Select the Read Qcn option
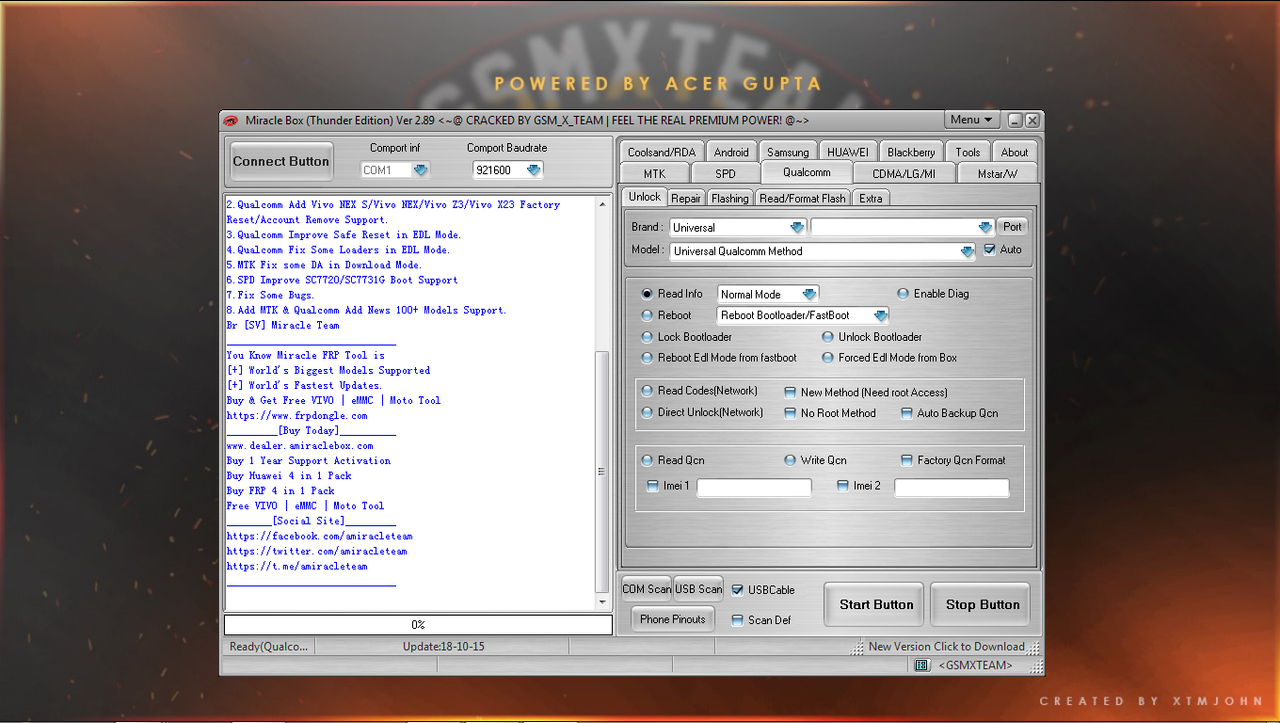 [x=647, y=460]
